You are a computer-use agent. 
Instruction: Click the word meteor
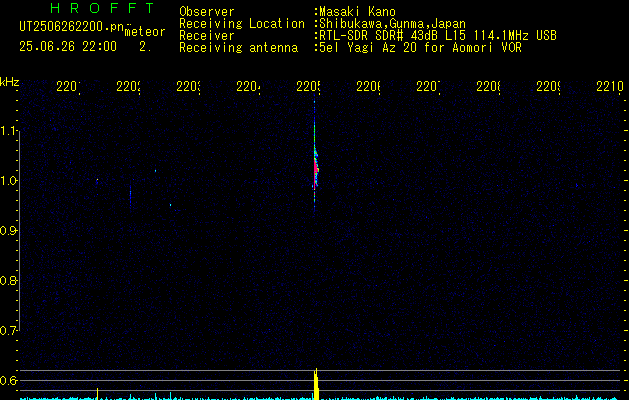(x=145, y=32)
